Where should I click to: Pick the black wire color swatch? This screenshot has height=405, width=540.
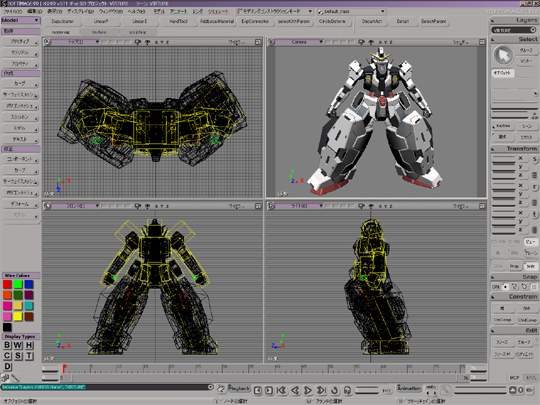[7, 327]
